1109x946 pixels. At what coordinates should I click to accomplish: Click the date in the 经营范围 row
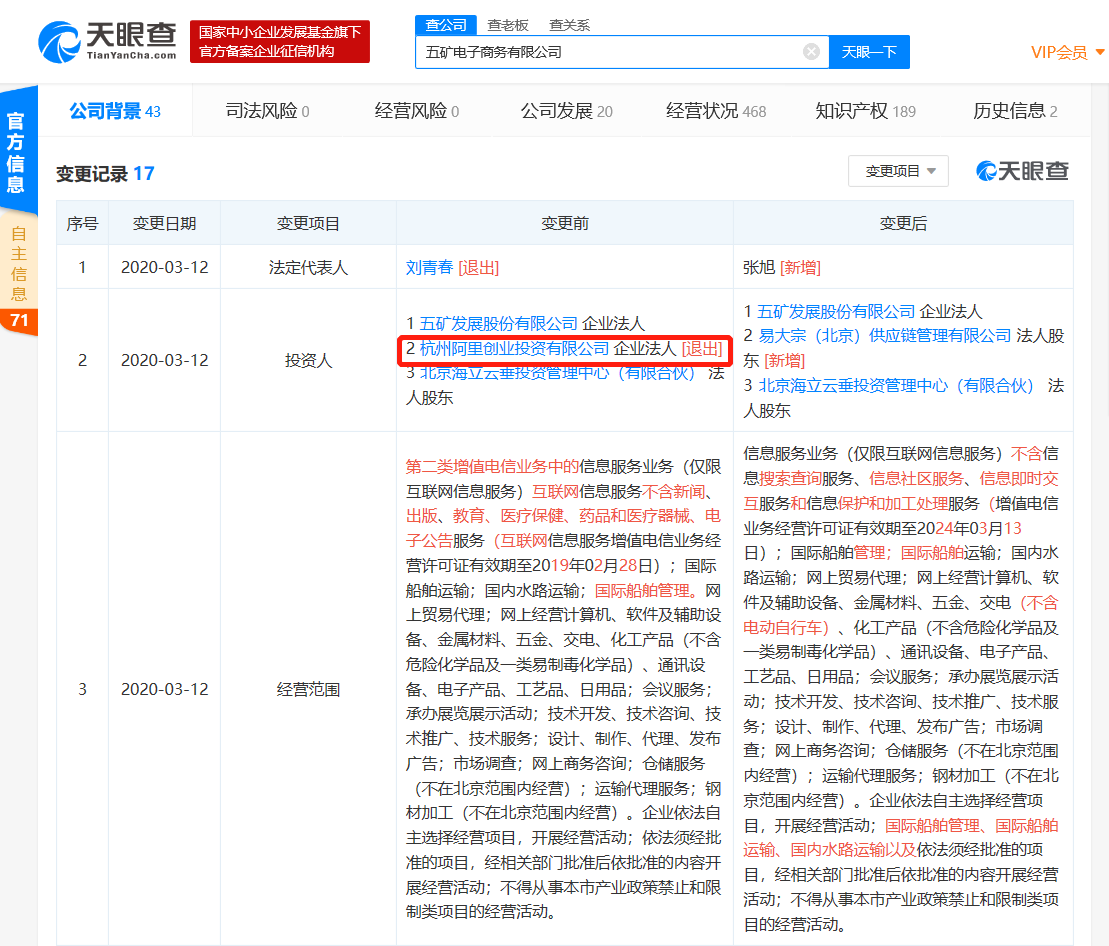pyautogui.click(x=165, y=689)
